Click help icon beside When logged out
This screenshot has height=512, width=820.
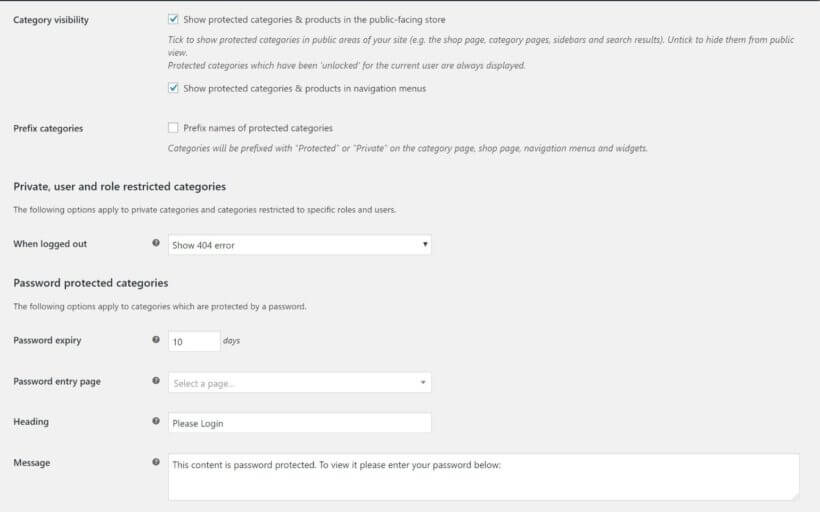coord(155,243)
